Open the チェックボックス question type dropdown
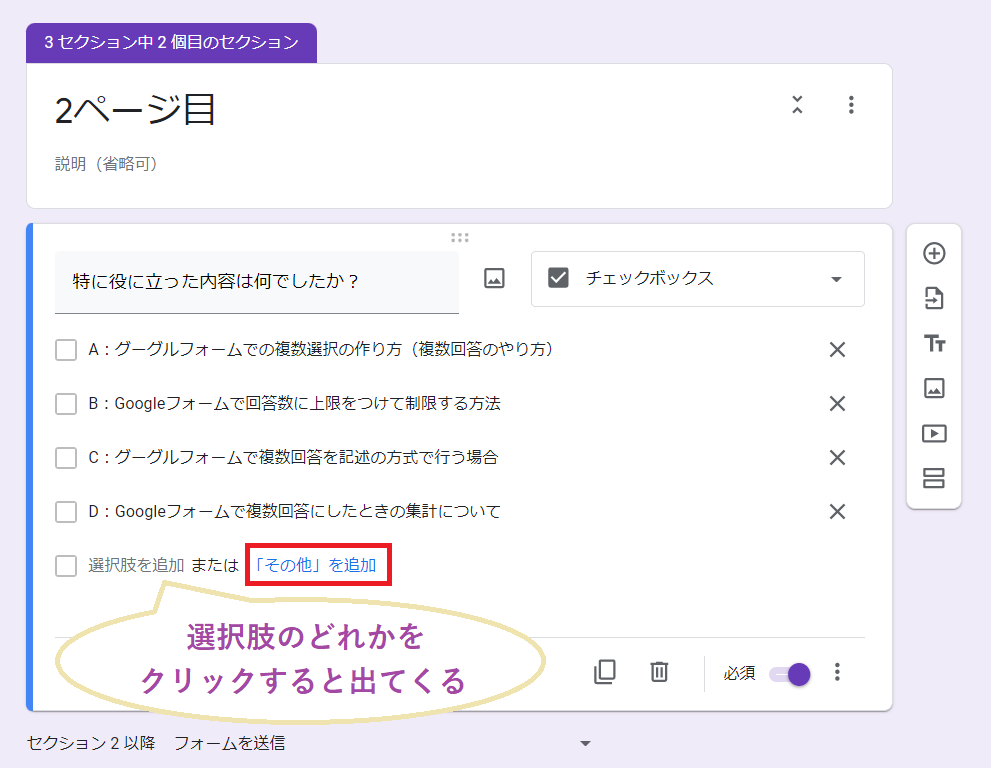Image resolution: width=991 pixels, height=768 pixels. [697, 279]
